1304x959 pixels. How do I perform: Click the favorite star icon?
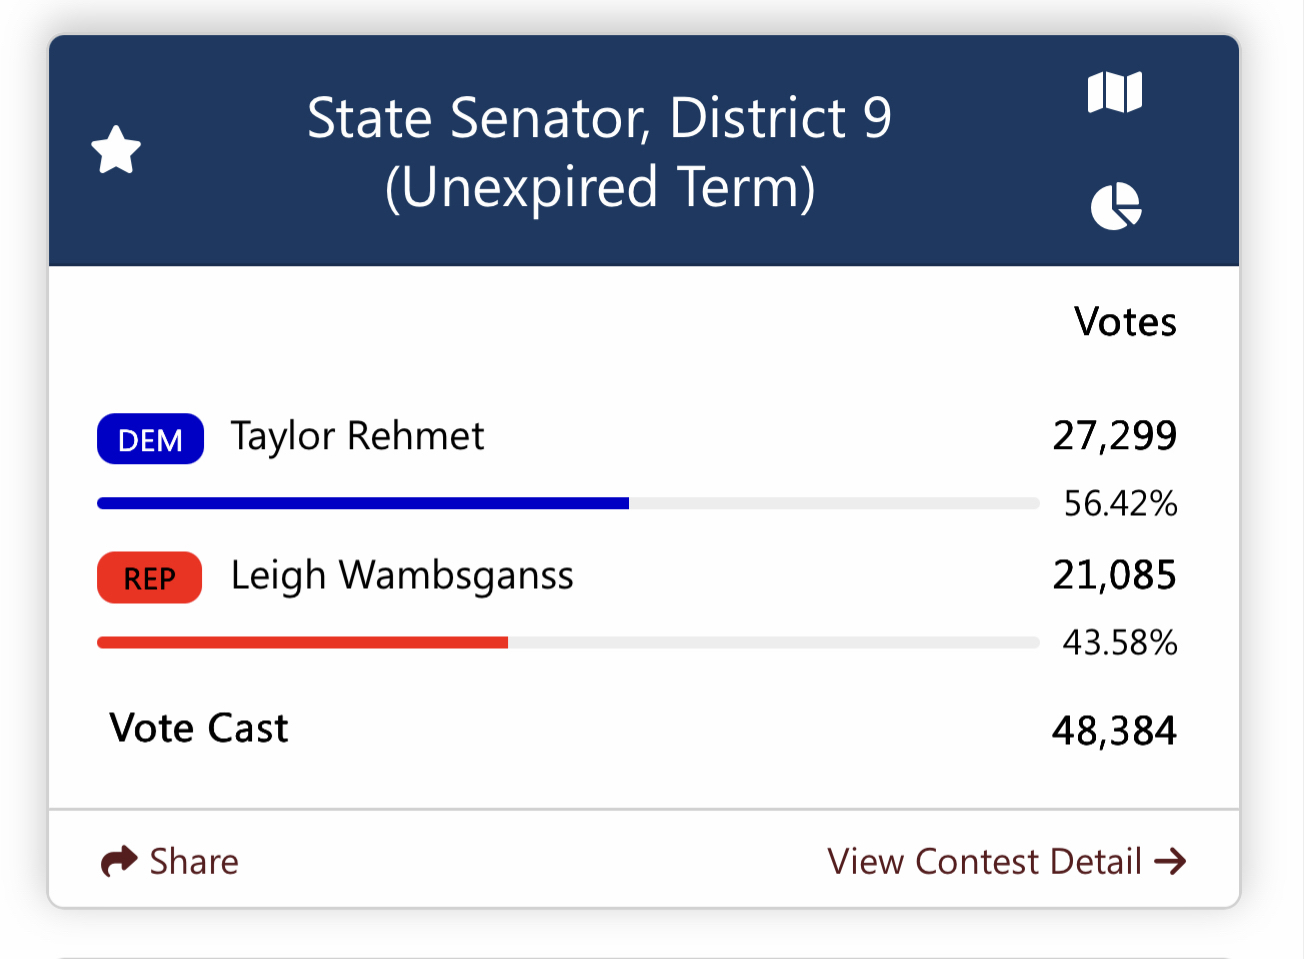point(116,150)
